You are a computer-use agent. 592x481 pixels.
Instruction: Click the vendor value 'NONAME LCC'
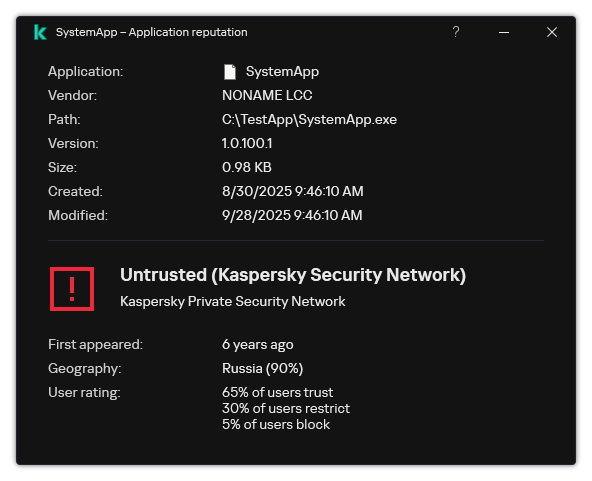tap(267, 96)
